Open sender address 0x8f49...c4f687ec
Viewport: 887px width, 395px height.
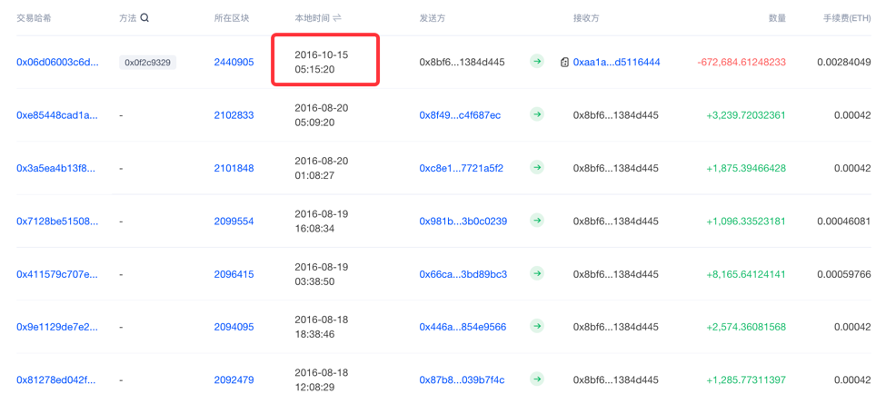coord(460,115)
